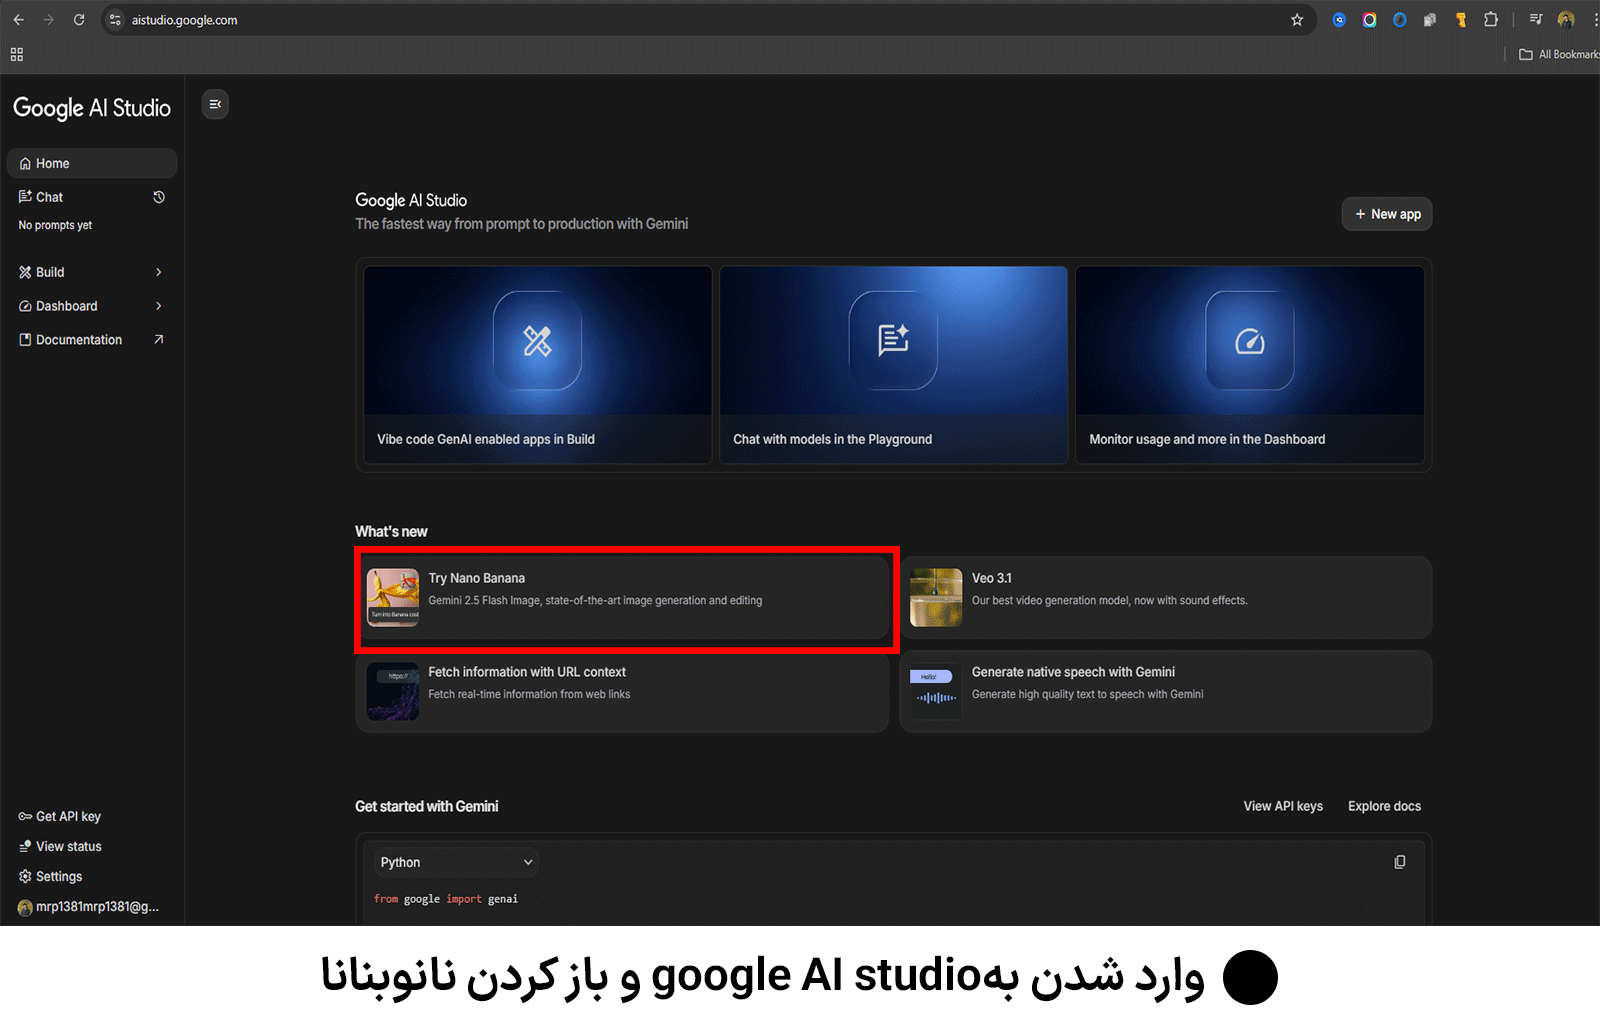Open Chat from the sidebar

click(x=50, y=197)
